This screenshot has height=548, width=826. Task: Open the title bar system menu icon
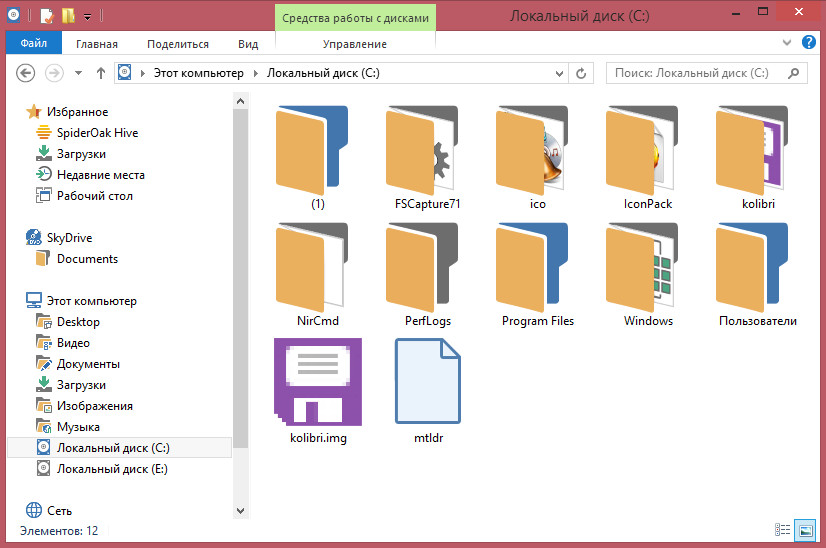point(14,15)
